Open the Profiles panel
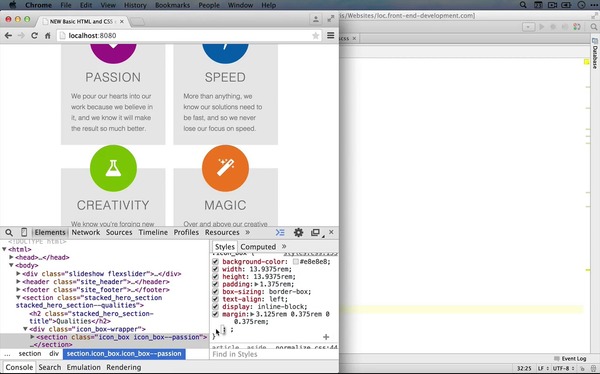 coord(186,232)
